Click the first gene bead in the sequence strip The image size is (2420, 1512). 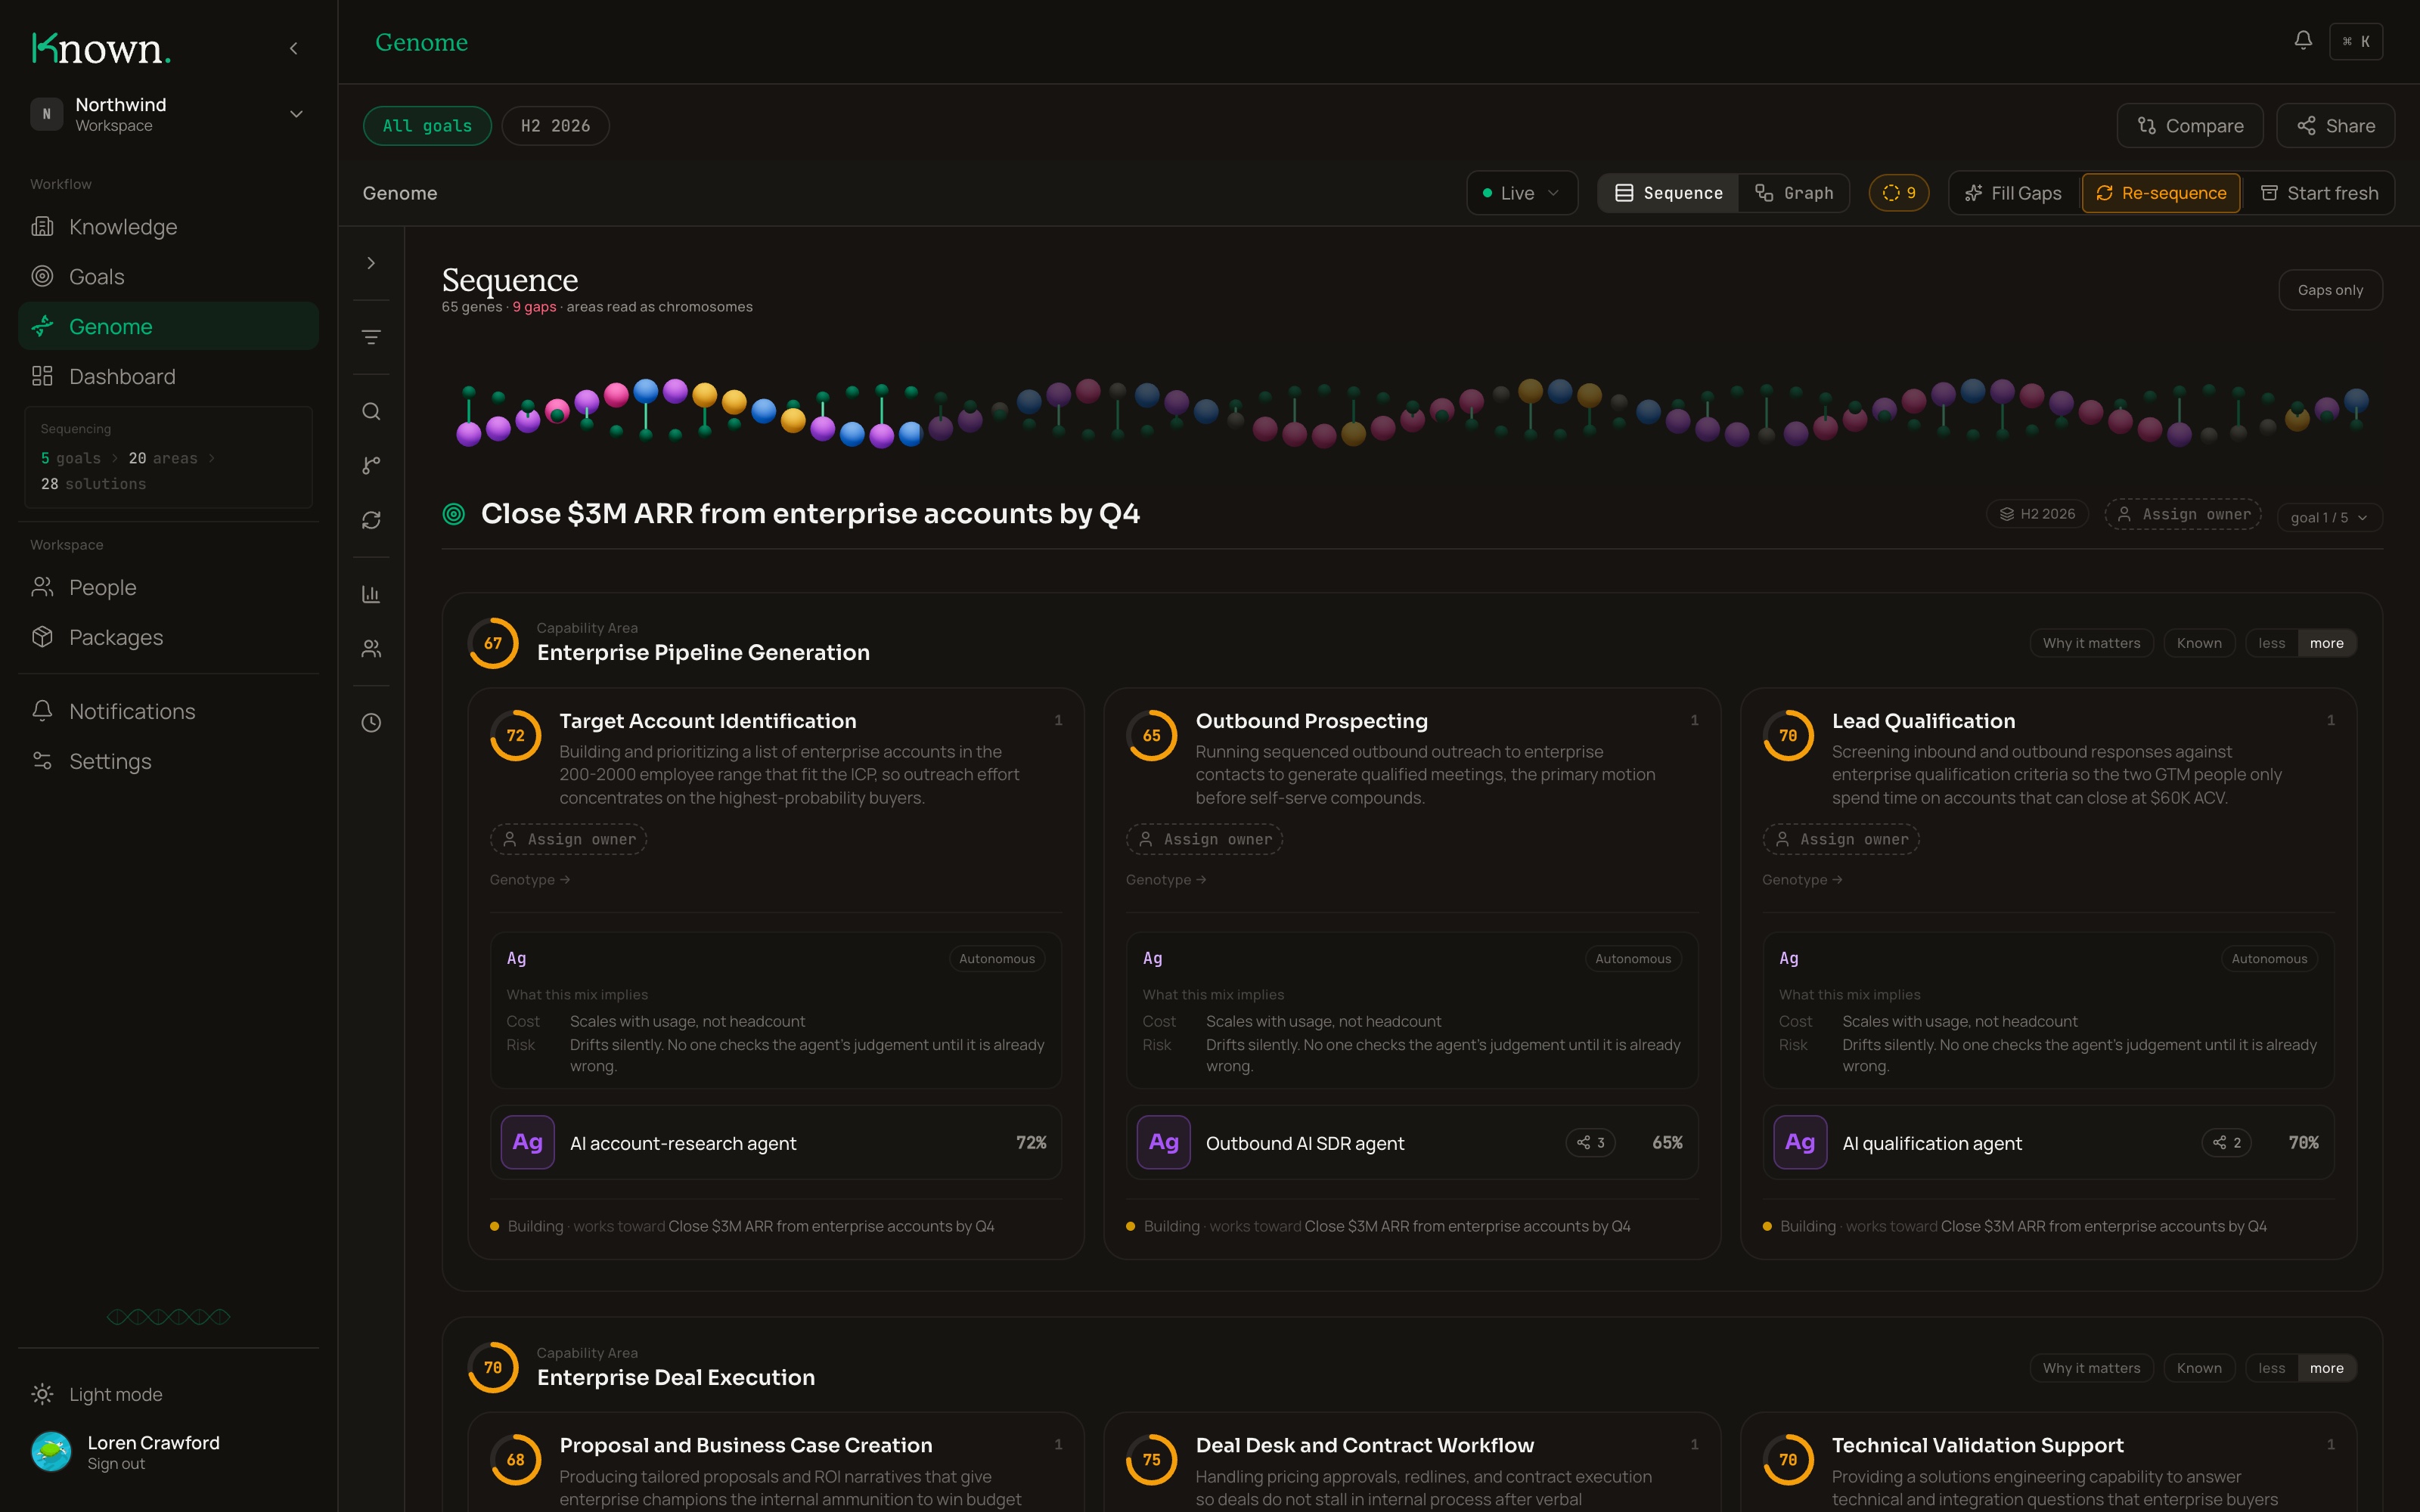(x=469, y=433)
